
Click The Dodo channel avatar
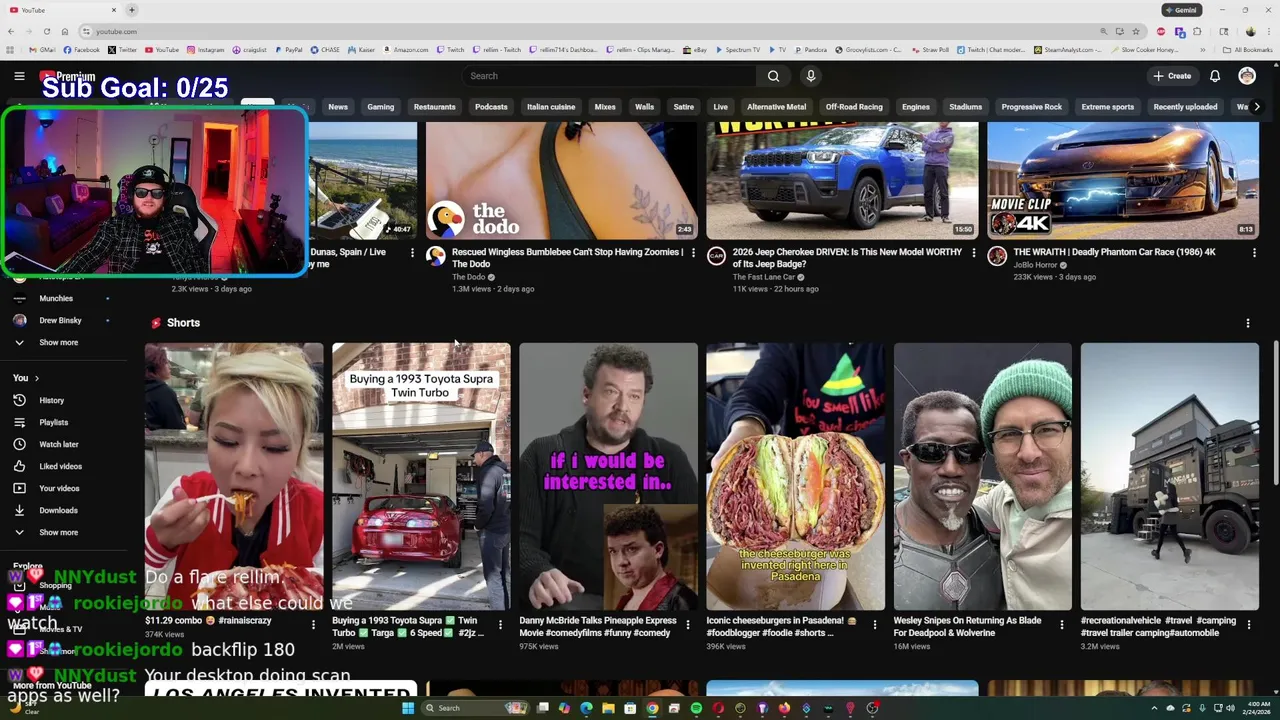pyautogui.click(x=436, y=256)
